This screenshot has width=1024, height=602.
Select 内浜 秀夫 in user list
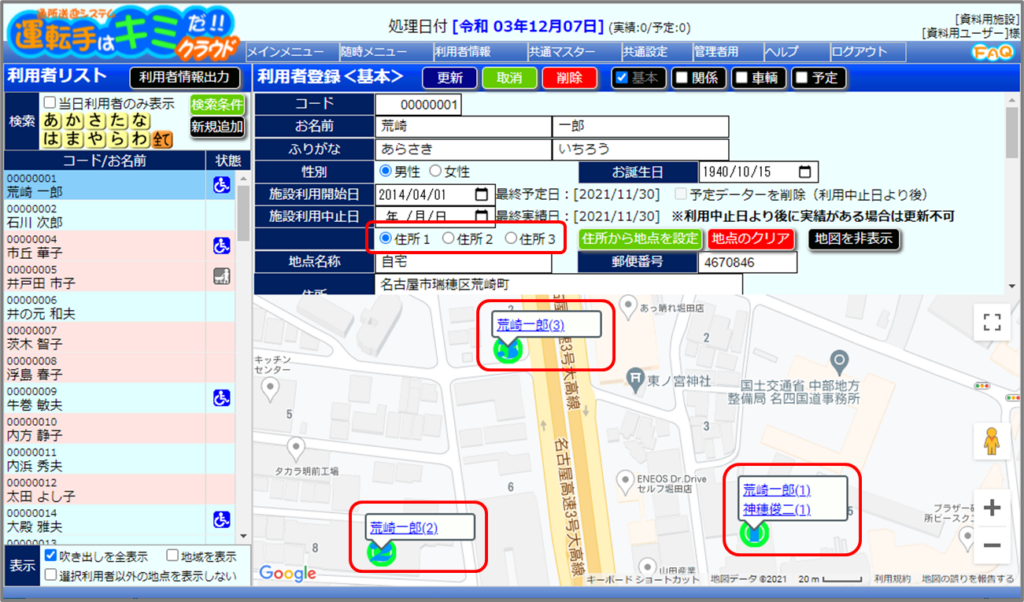119,459
